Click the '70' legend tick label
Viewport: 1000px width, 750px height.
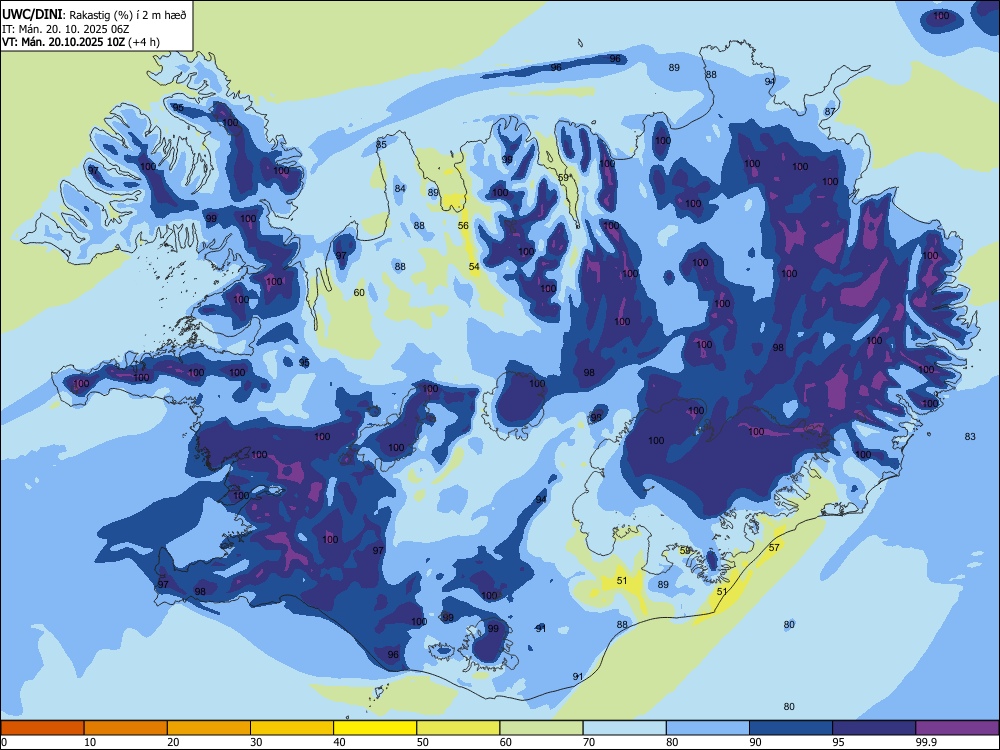589,742
